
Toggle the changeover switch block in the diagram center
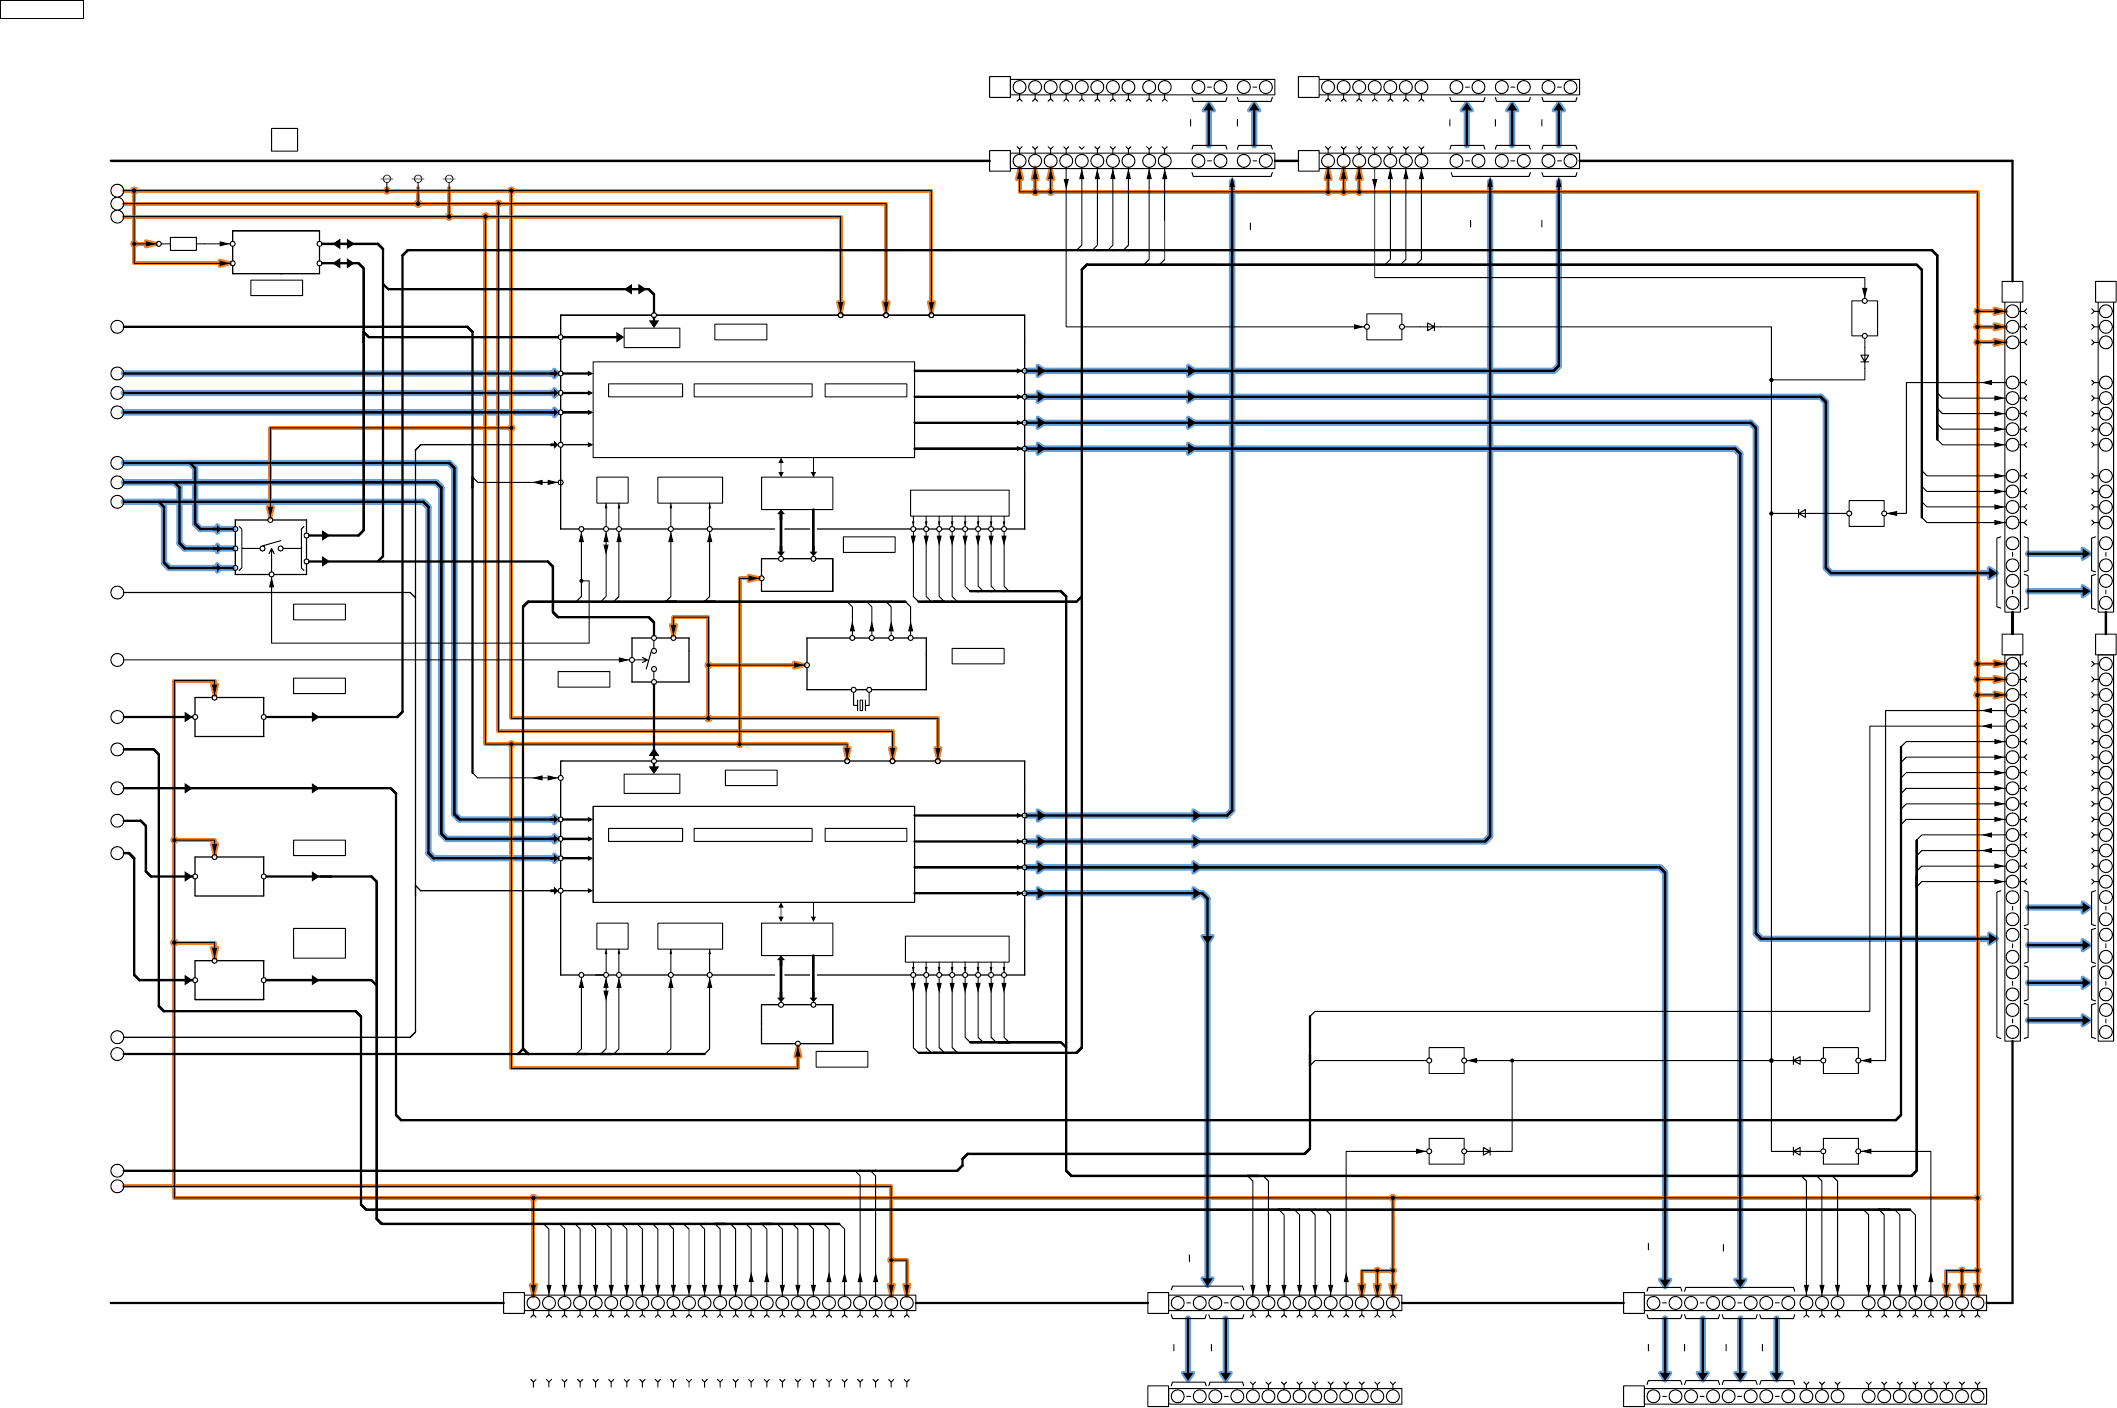[x=660, y=660]
